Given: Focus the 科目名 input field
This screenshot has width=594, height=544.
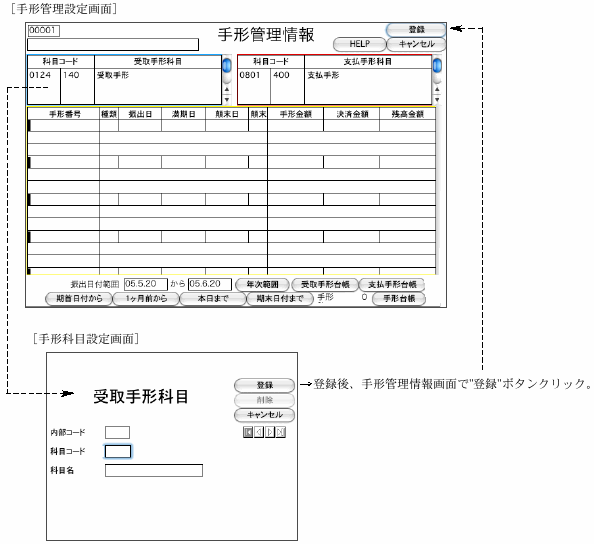Looking at the screenshot, I should click(x=154, y=471).
